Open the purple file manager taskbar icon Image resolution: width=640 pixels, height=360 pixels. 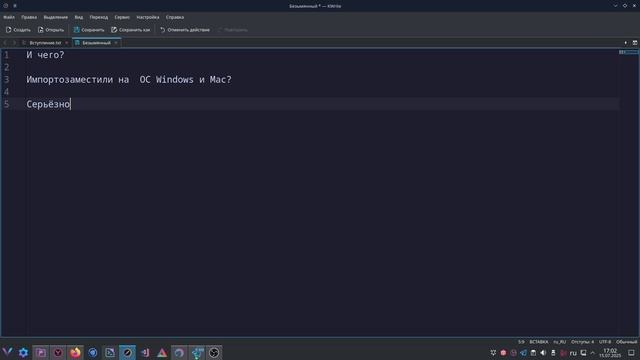40,353
